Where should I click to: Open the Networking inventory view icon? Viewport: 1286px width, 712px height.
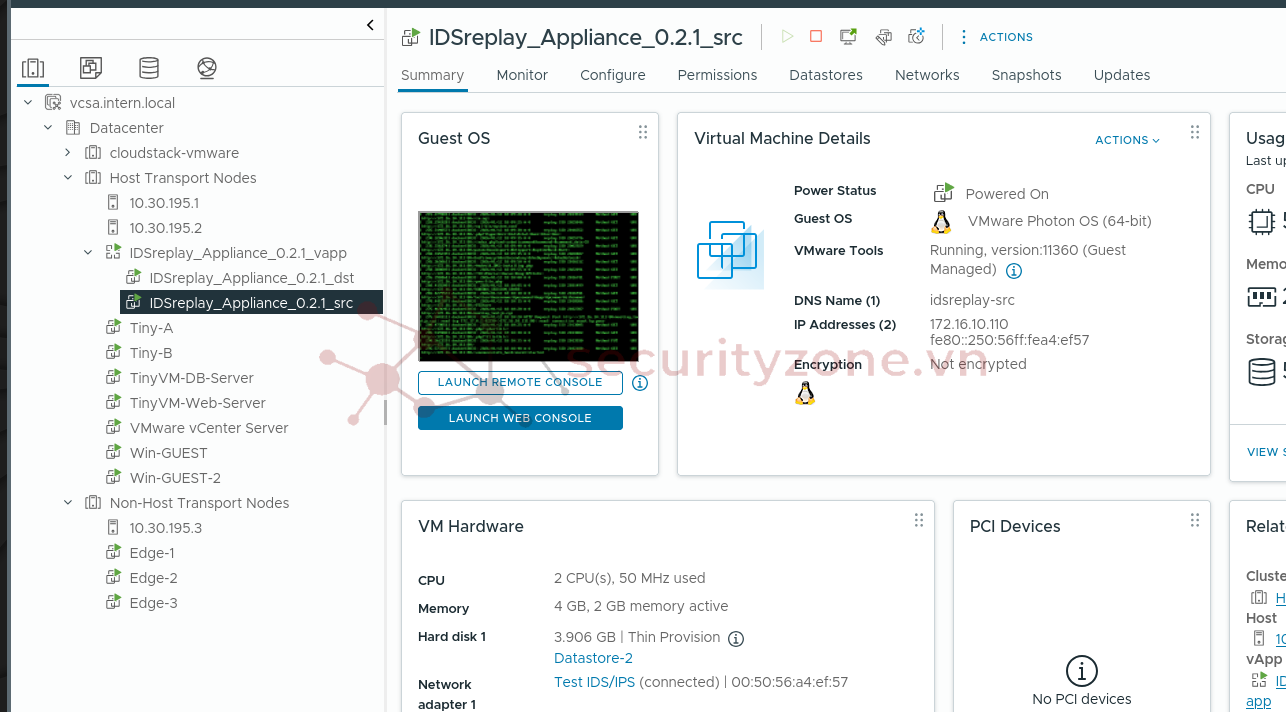(207, 68)
